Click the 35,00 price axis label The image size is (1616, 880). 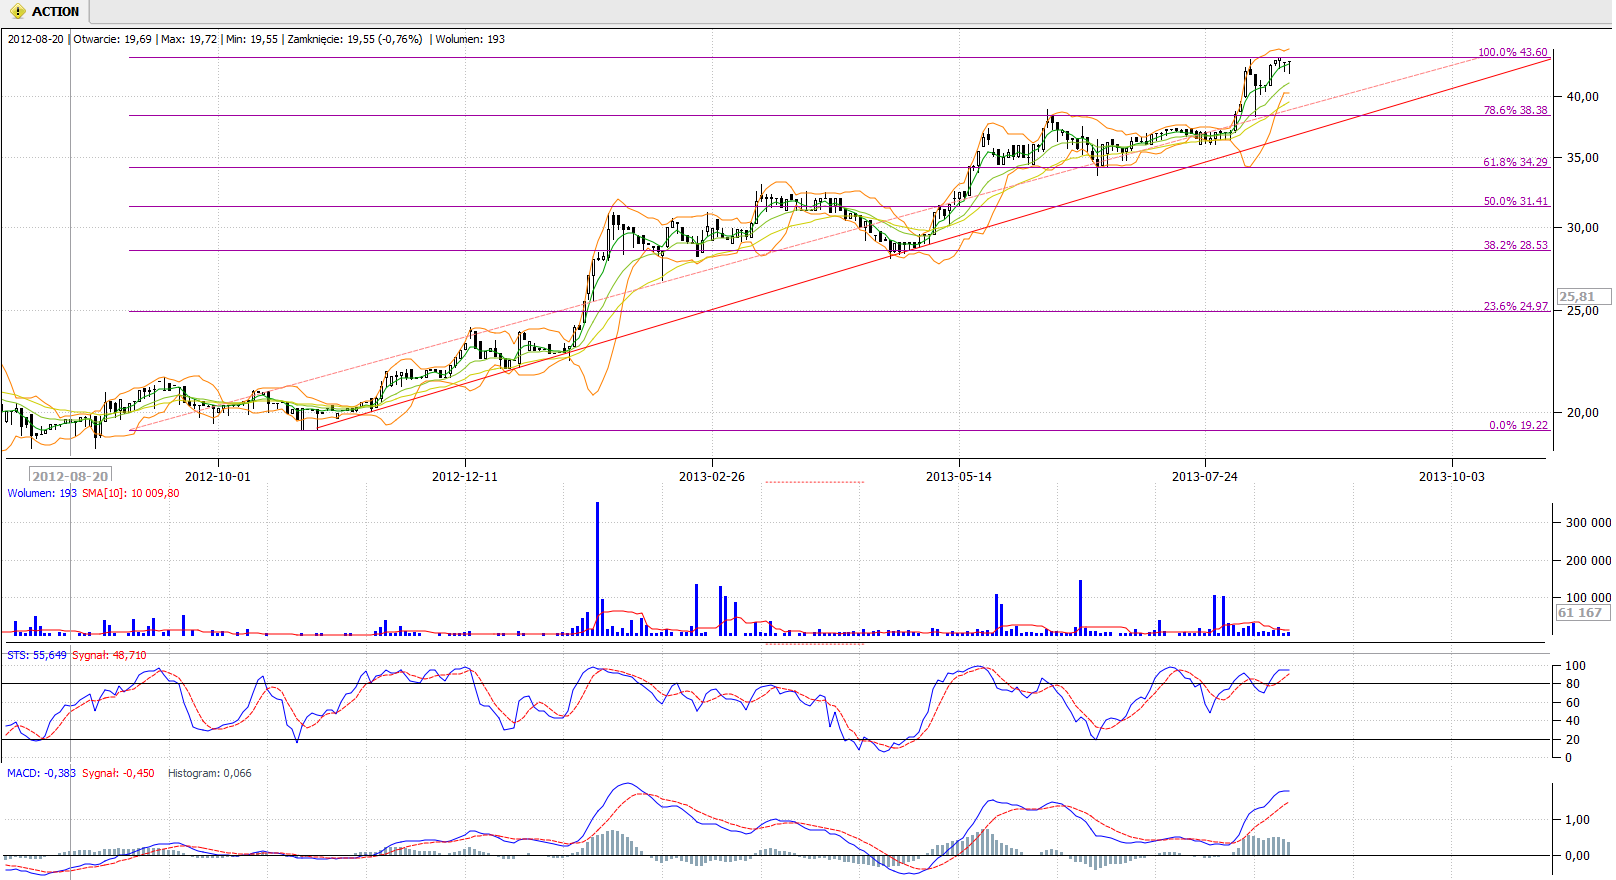point(1583,158)
